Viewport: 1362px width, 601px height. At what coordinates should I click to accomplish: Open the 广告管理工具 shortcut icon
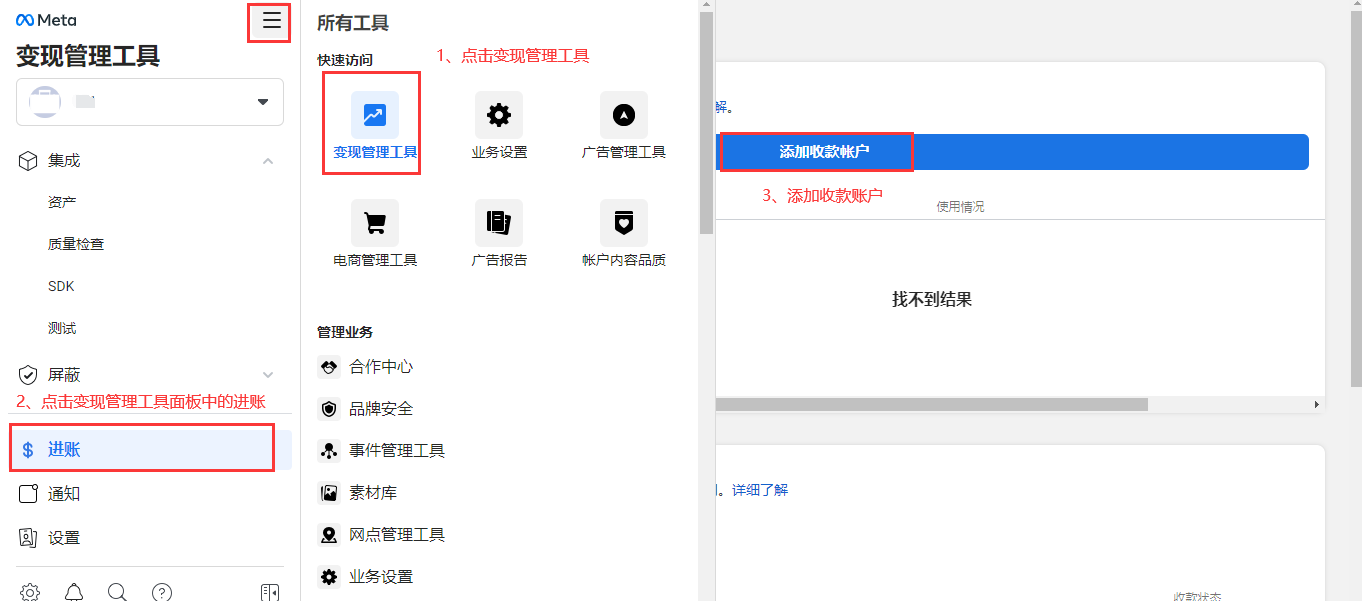pos(624,115)
